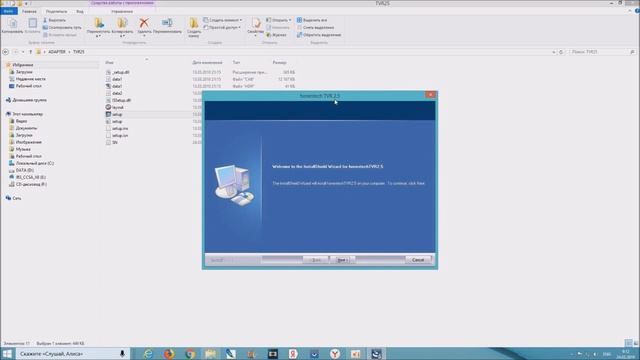Viewport: 640px width, 360px height.
Task: Select Избранное in the navigation pane
Action: coord(23,65)
